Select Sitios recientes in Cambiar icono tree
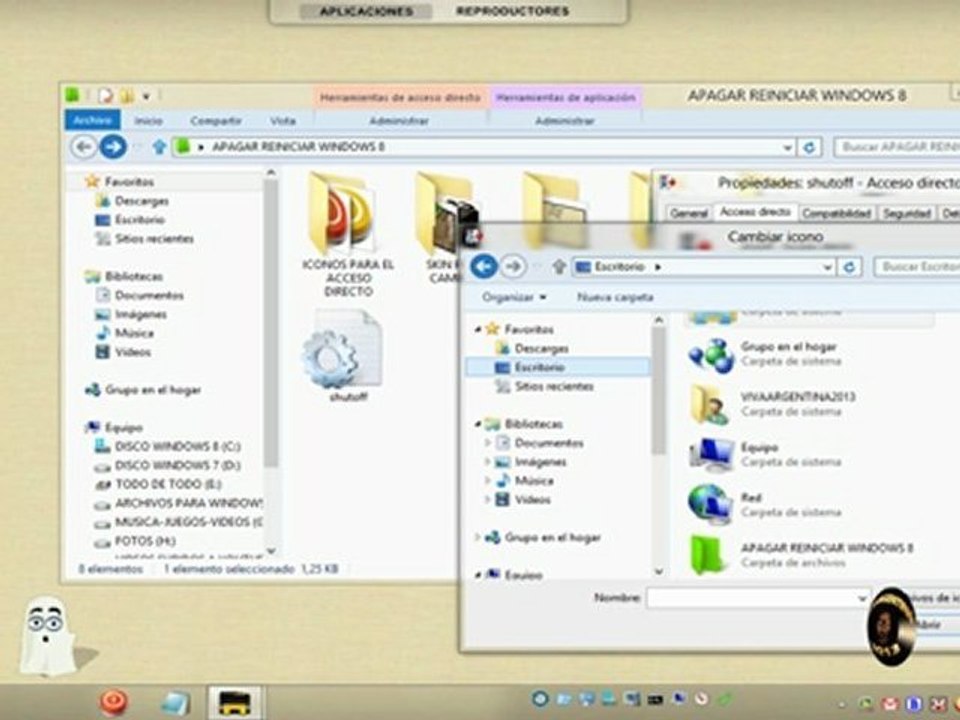The height and width of the screenshot is (720, 960). click(x=554, y=386)
